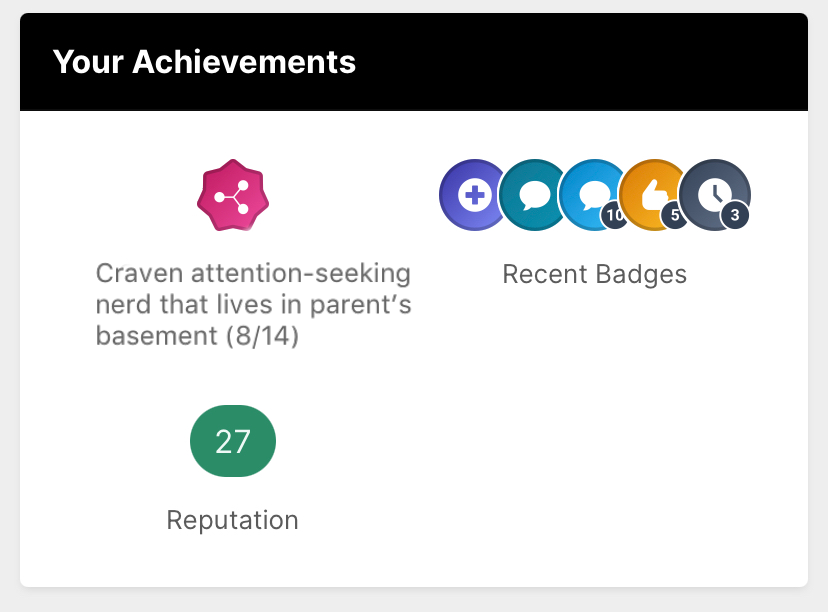The height and width of the screenshot is (612, 828).
Task: Click the "Craven attention-seeking" rank title
Action: click(253, 273)
